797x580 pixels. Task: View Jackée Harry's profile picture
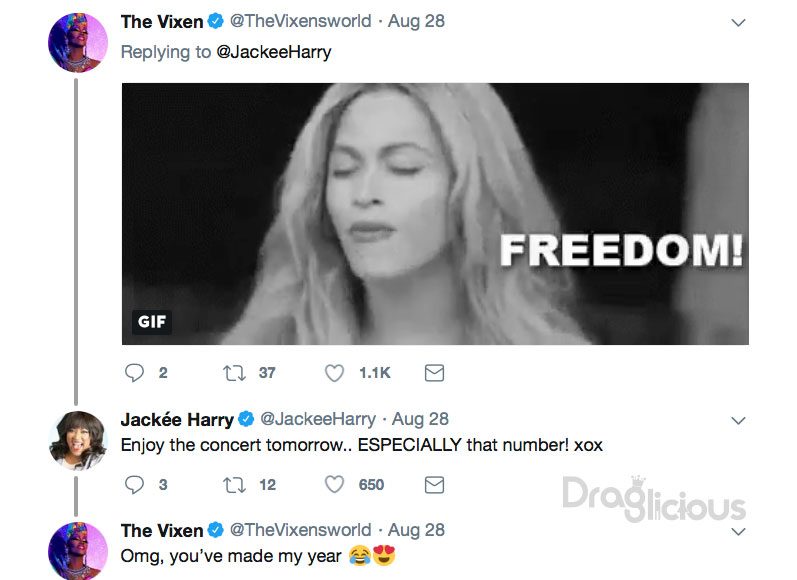coord(78,440)
